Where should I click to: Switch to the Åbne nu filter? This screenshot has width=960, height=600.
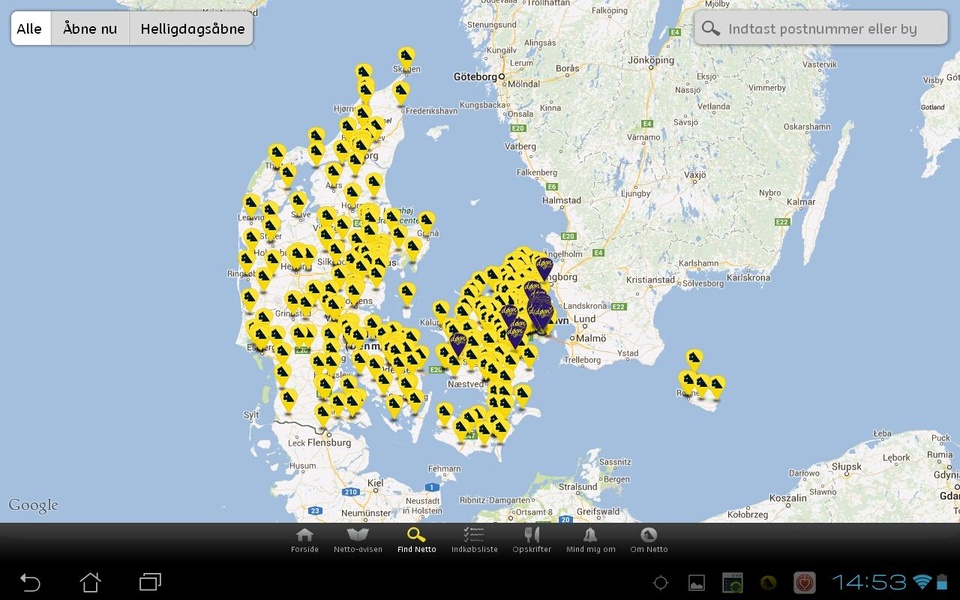[x=90, y=28]
